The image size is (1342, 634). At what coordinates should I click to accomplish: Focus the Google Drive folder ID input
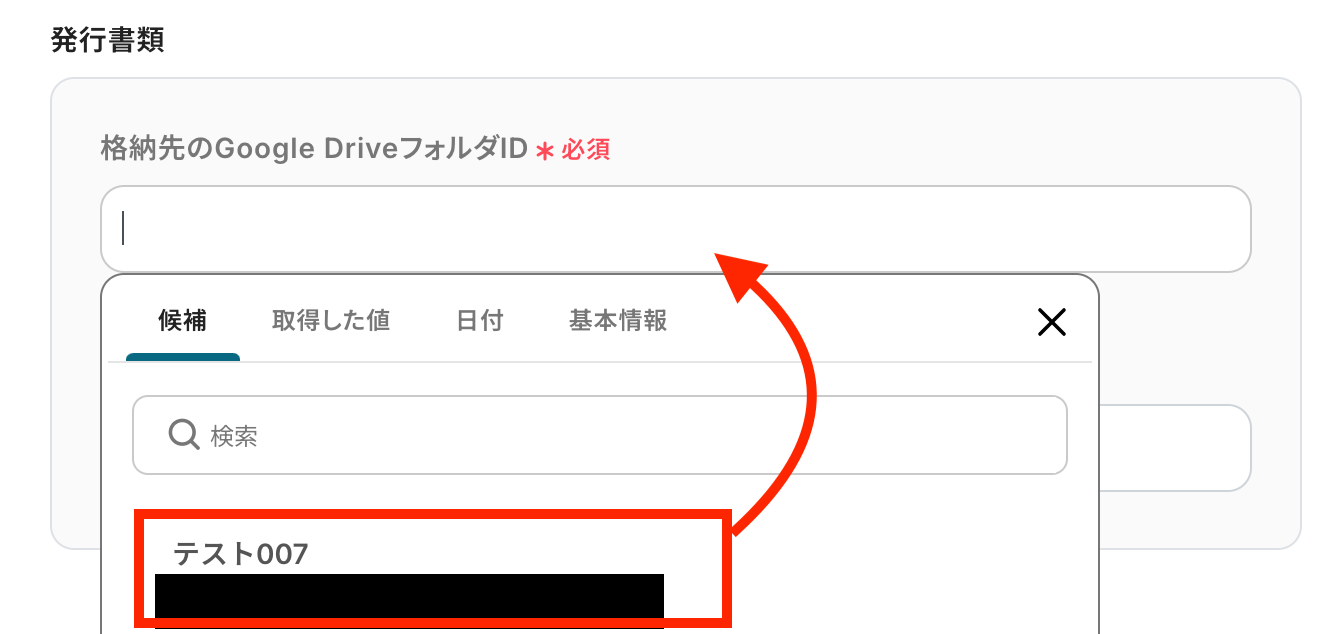coord(676,229)
